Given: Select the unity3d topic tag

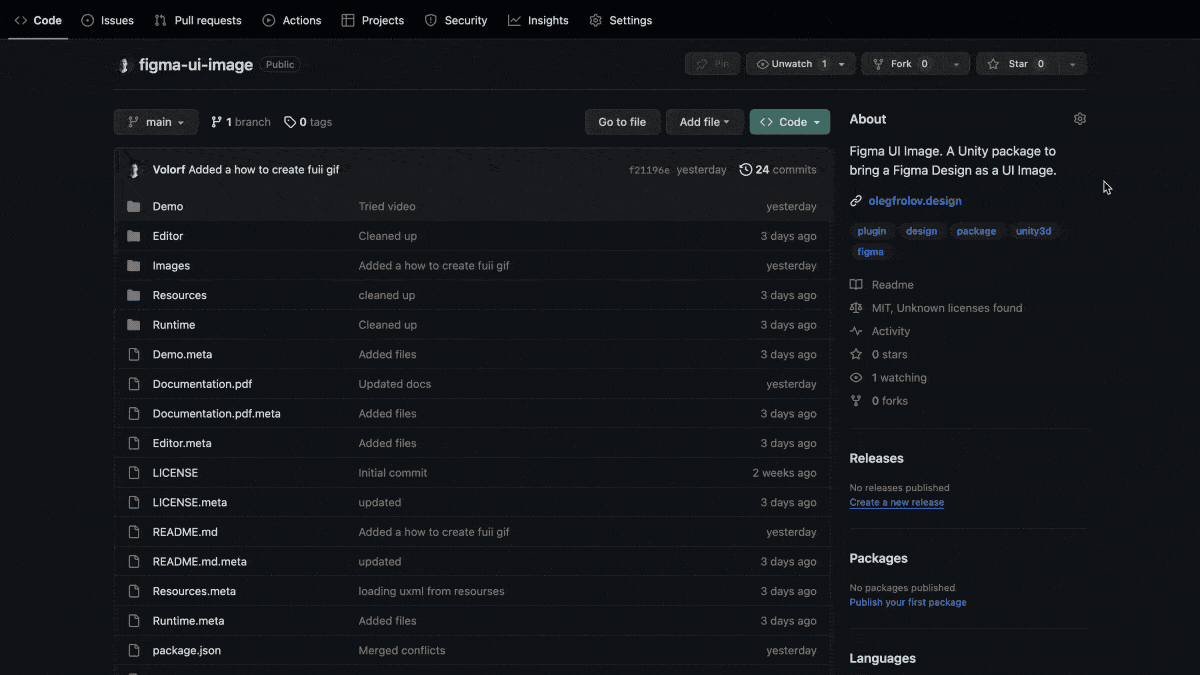Looking at the screenshot, I should coord(1034,231).
